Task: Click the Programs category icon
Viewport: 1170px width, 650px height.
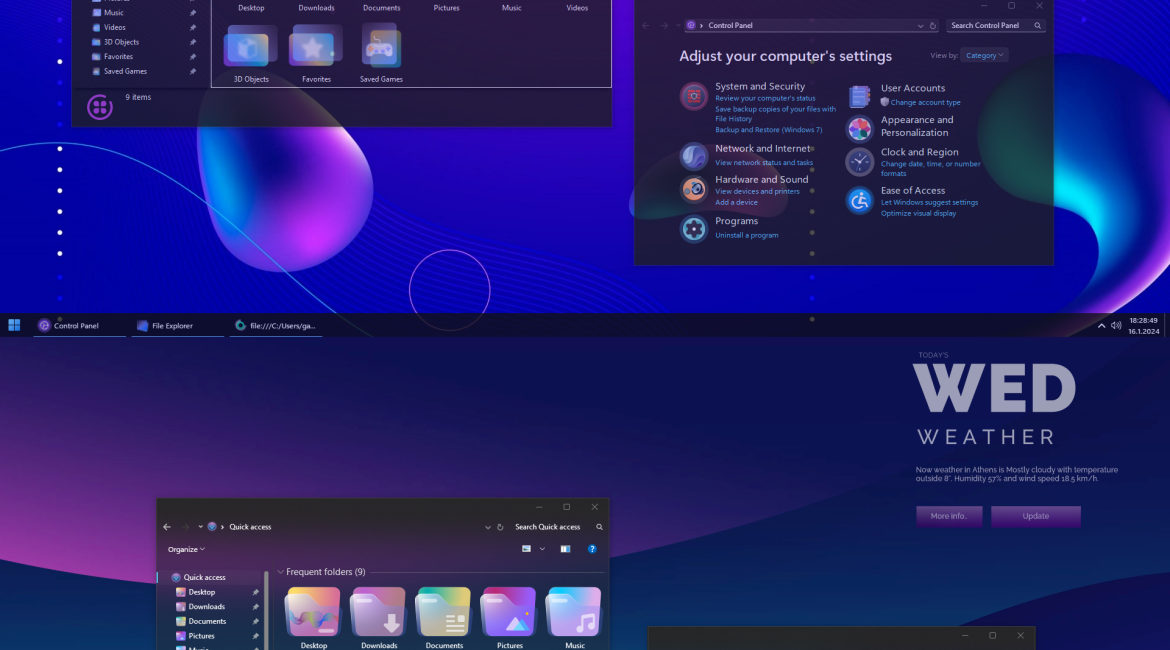Action: (x=694, y=229)
